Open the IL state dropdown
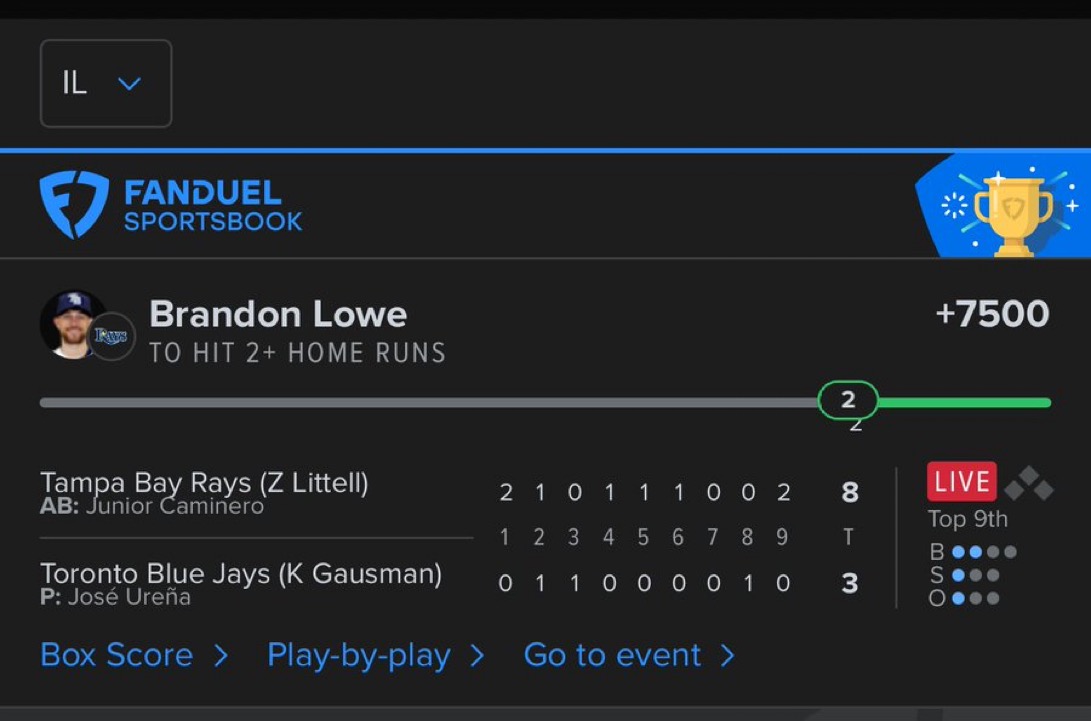Screen dimensions: 1091x721 coord(106,84)
